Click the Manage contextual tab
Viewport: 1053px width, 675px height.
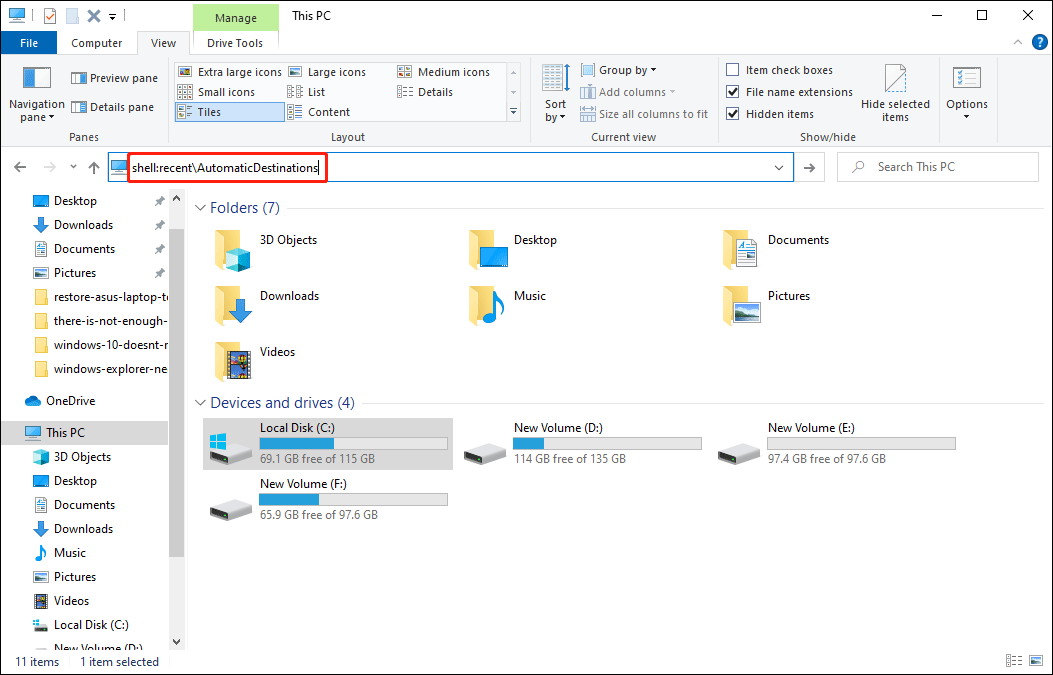point(236,18)
